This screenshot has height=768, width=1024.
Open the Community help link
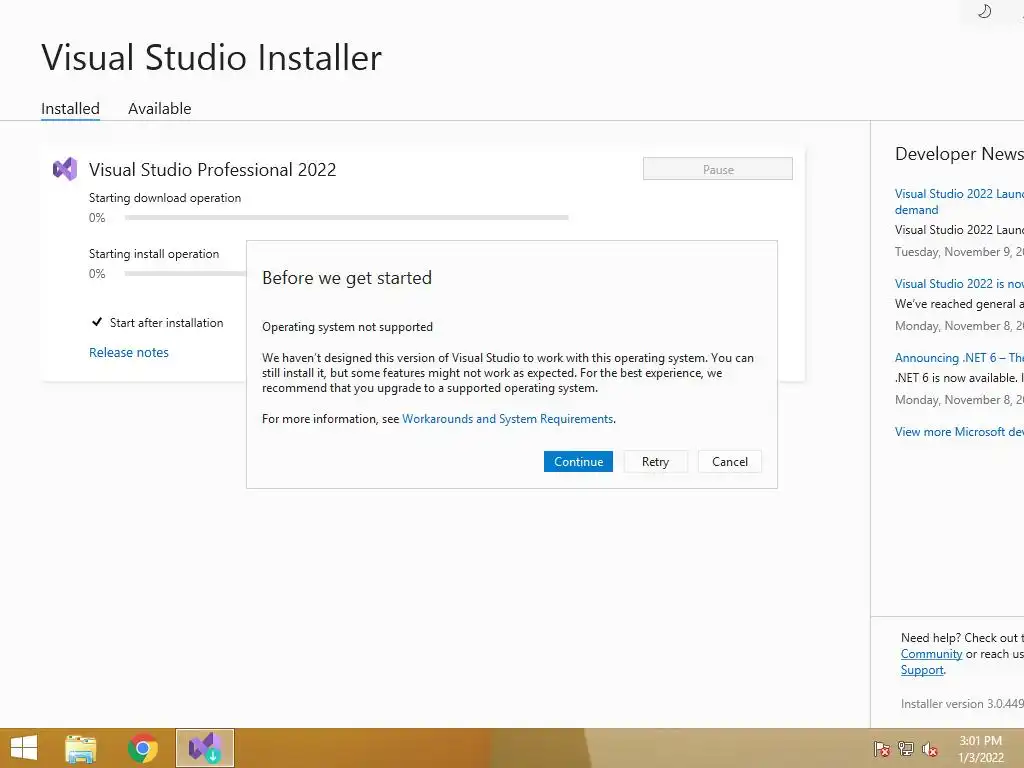tap(931, 654)
